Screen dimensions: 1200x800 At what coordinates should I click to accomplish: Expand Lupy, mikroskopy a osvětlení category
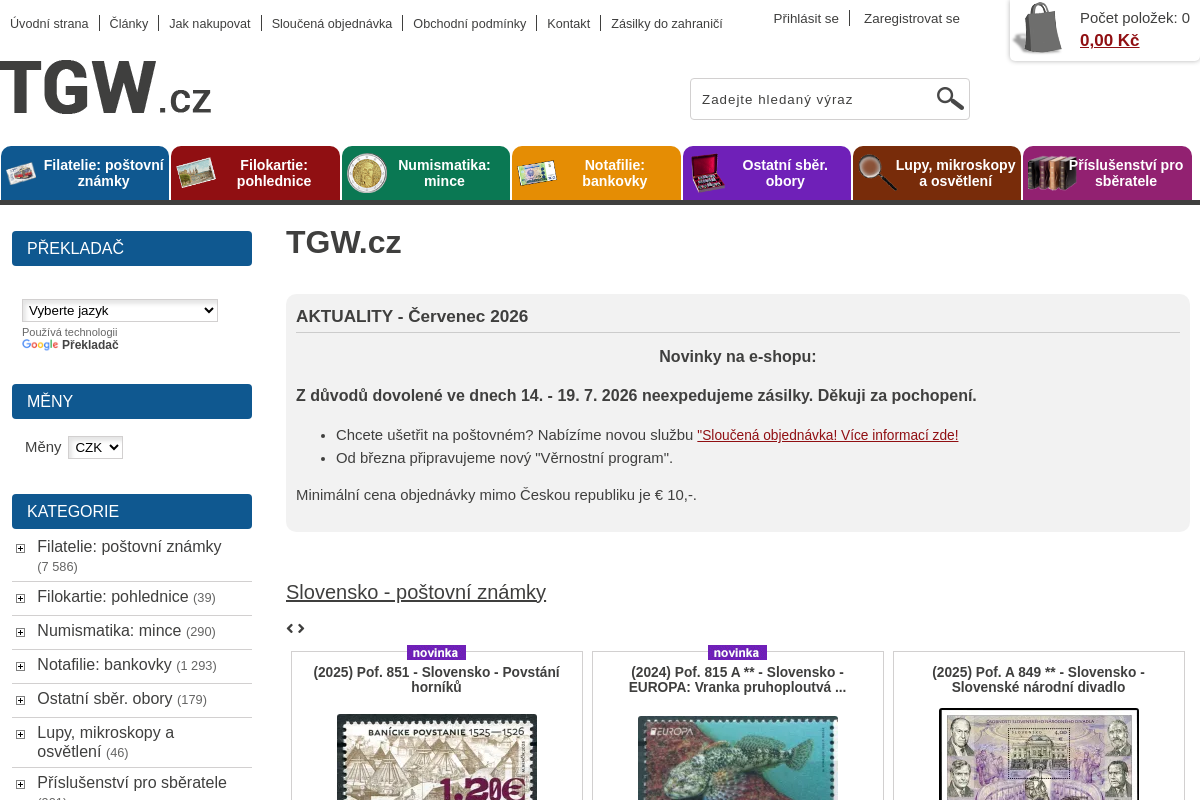click(x=20, y=734)
